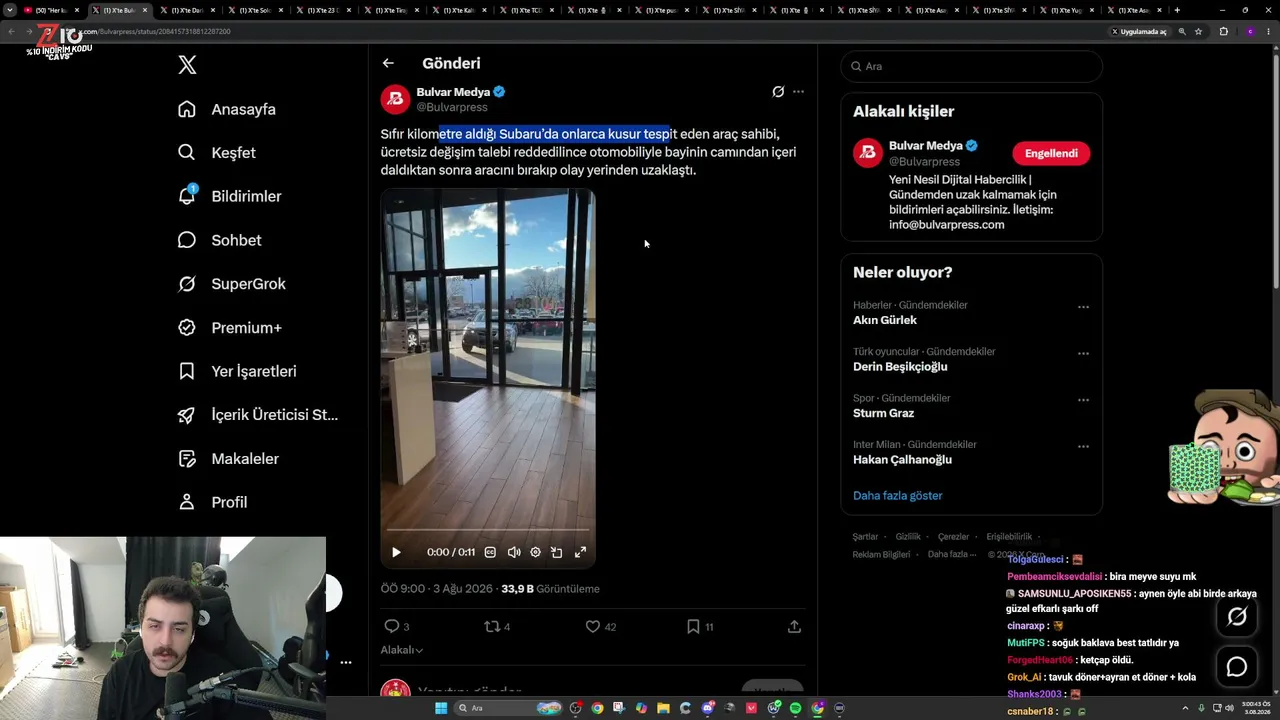Screen dimensions: 1280x720
Task: Open Discord from taskbar
Action: [708, 708]
